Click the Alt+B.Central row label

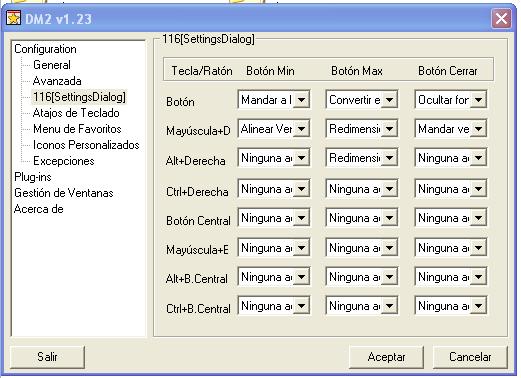pos(197,279)
